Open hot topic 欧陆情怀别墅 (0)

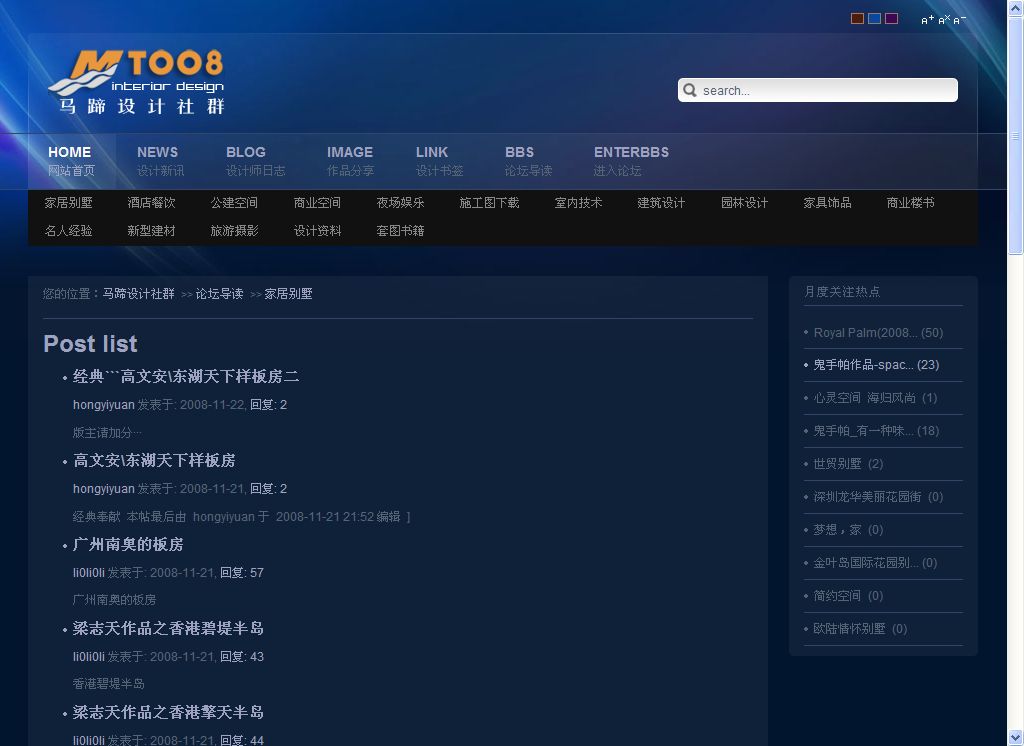click(860, 629)
